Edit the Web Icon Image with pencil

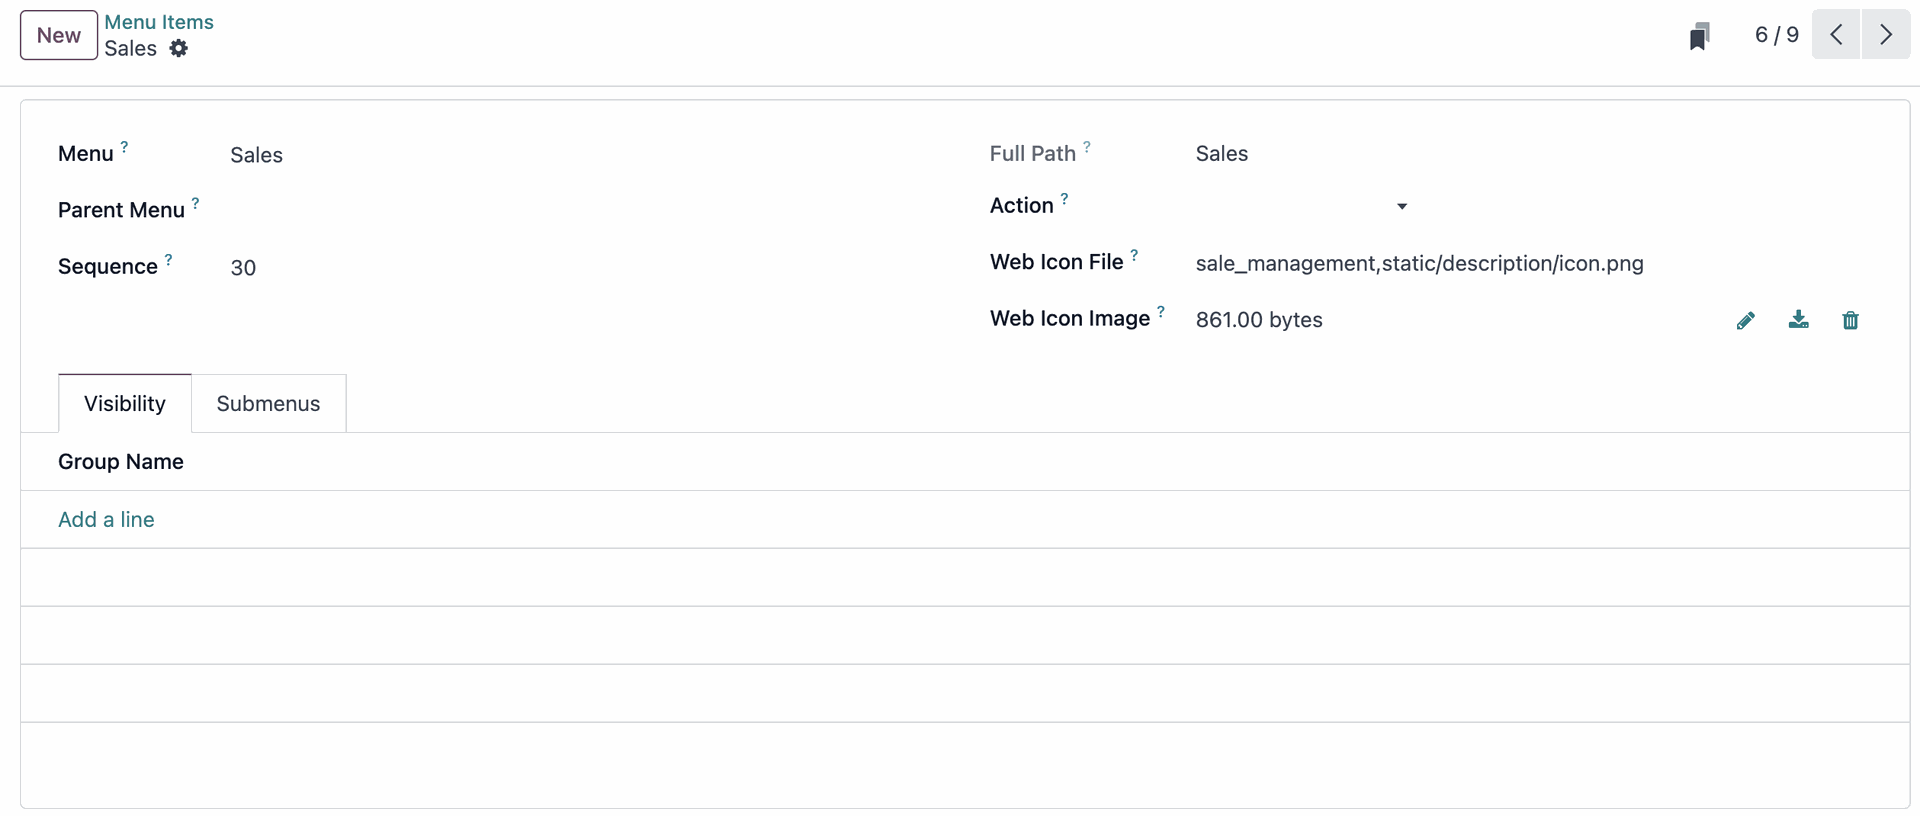pos(1746,321)
